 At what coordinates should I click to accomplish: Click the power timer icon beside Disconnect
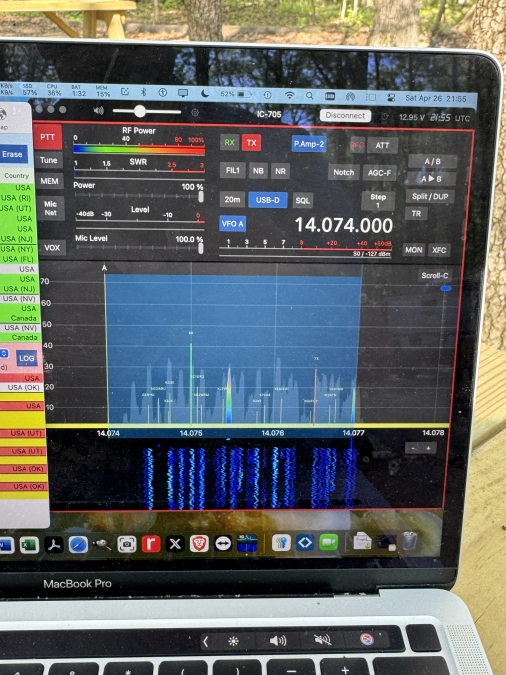tap(384, 117)
